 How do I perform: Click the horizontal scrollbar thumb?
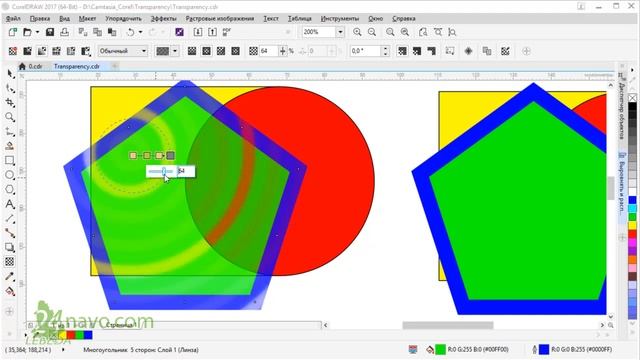click(x=448, y=325)
